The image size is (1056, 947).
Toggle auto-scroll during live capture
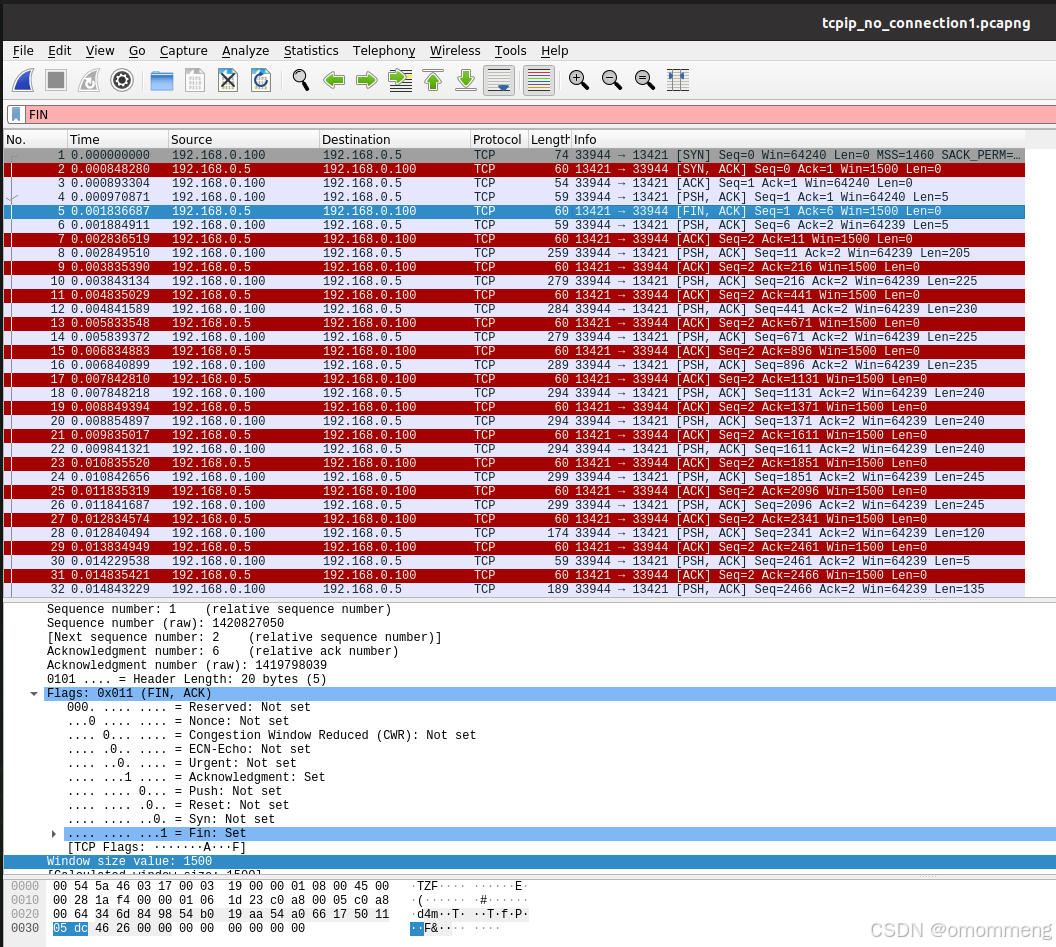coord(499,80)
